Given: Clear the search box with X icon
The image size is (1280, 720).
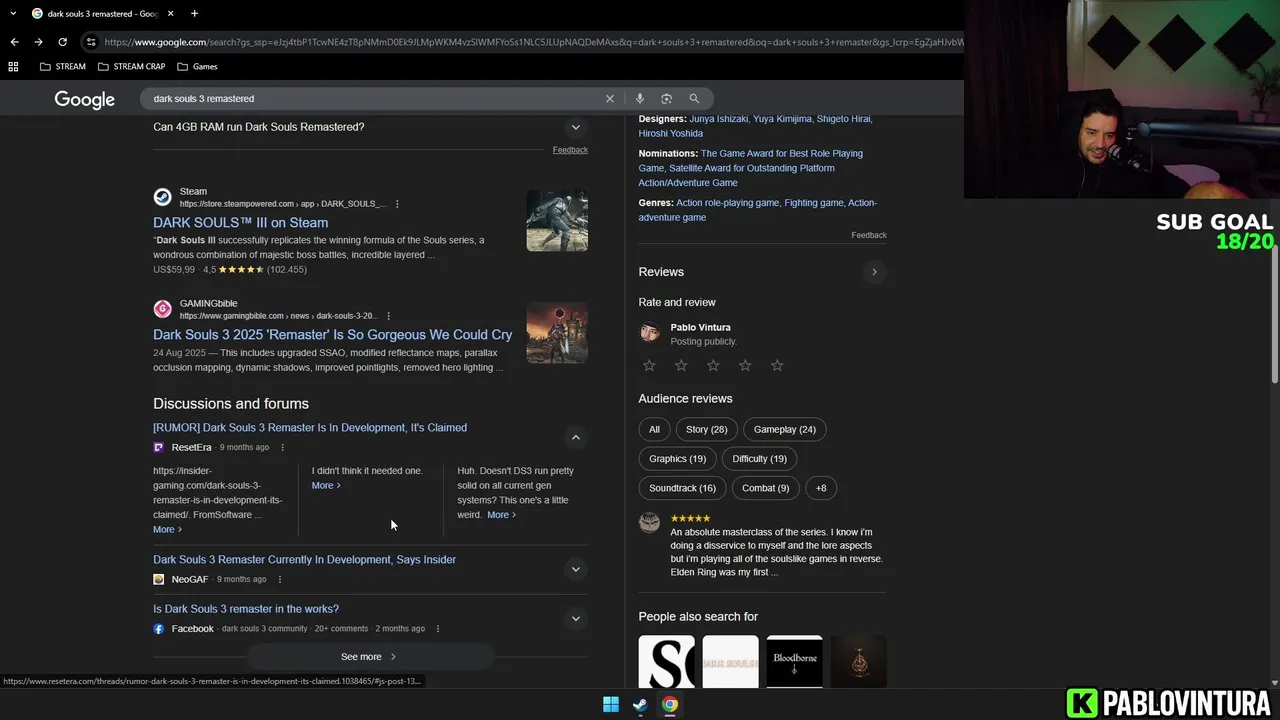Looking at the screenshot, I should click(x=610, y=98).
